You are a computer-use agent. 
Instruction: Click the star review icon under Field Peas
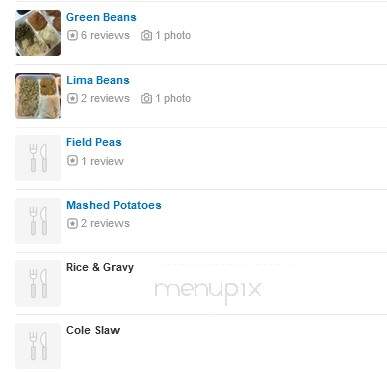(72, 161)
